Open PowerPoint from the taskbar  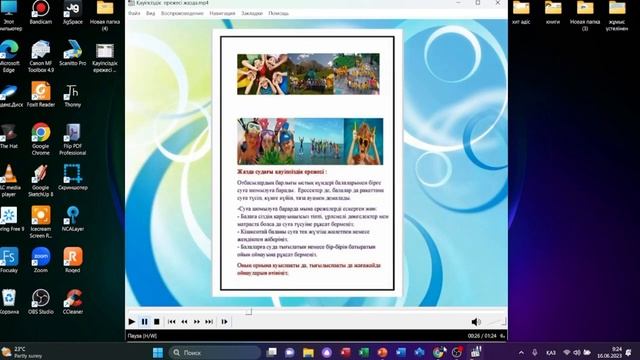pos(382,352)
